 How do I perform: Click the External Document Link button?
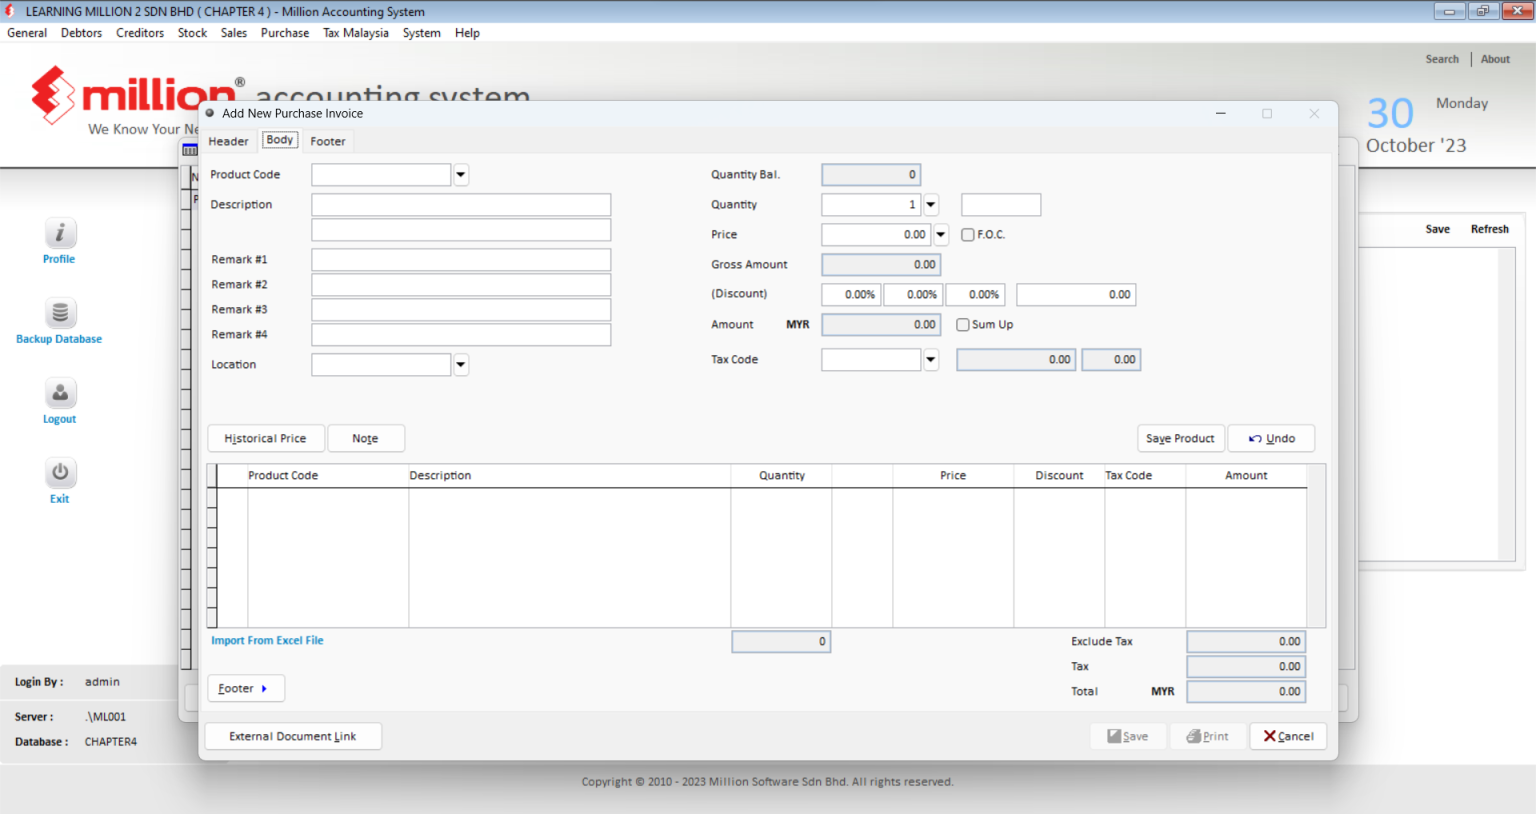tap(293, 736)
